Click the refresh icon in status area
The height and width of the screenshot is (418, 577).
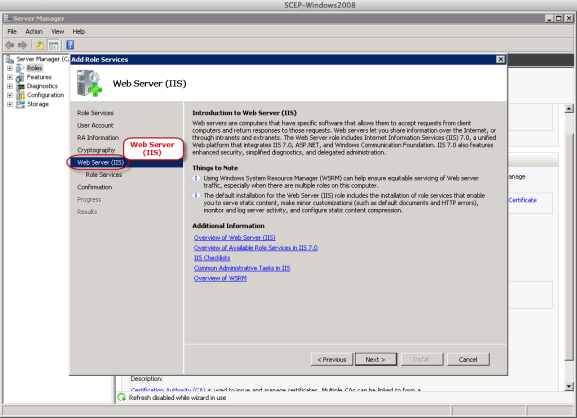point(121,397)
